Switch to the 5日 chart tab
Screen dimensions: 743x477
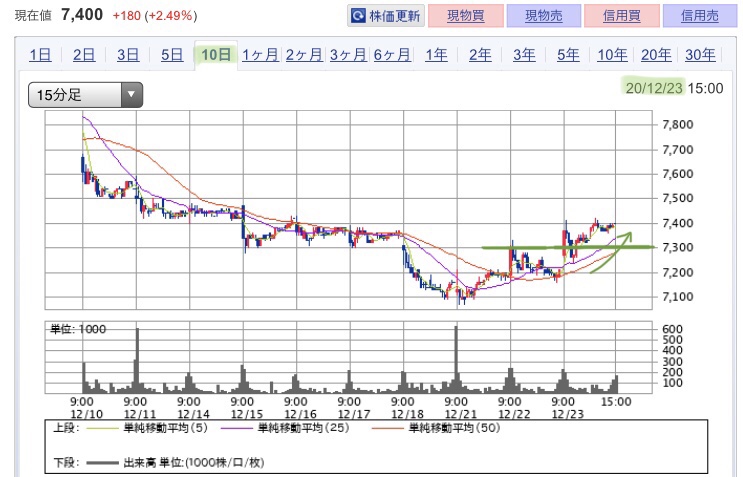172,55
